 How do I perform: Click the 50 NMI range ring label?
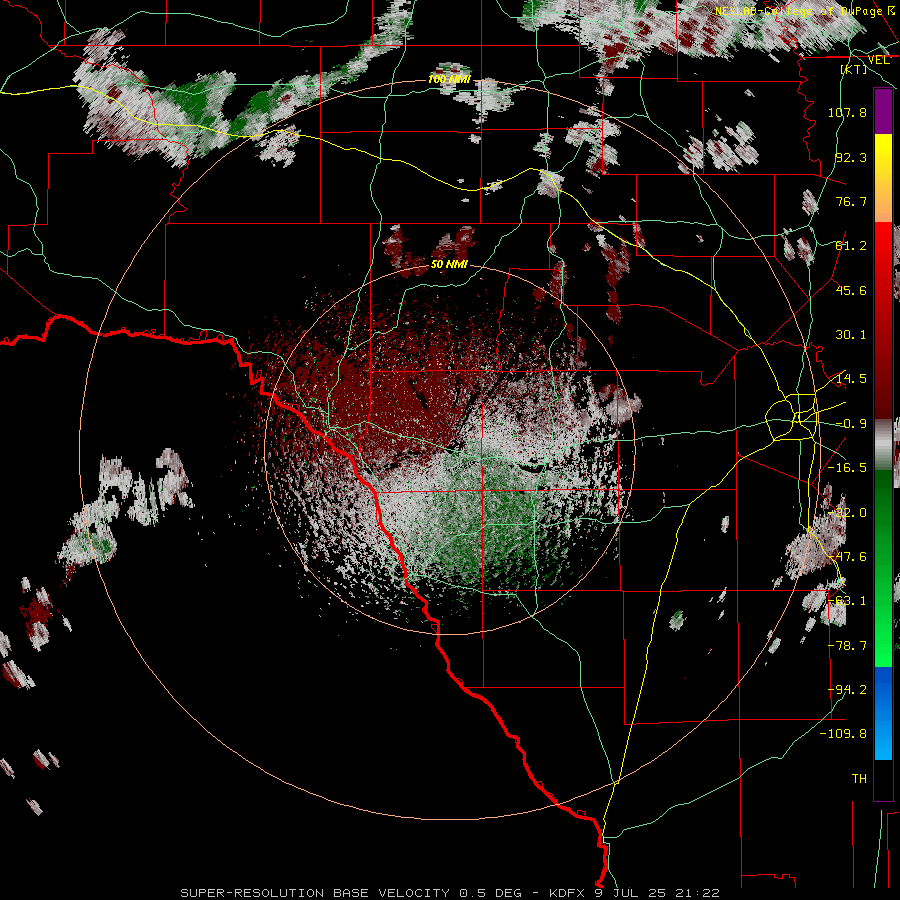(449, 265)
